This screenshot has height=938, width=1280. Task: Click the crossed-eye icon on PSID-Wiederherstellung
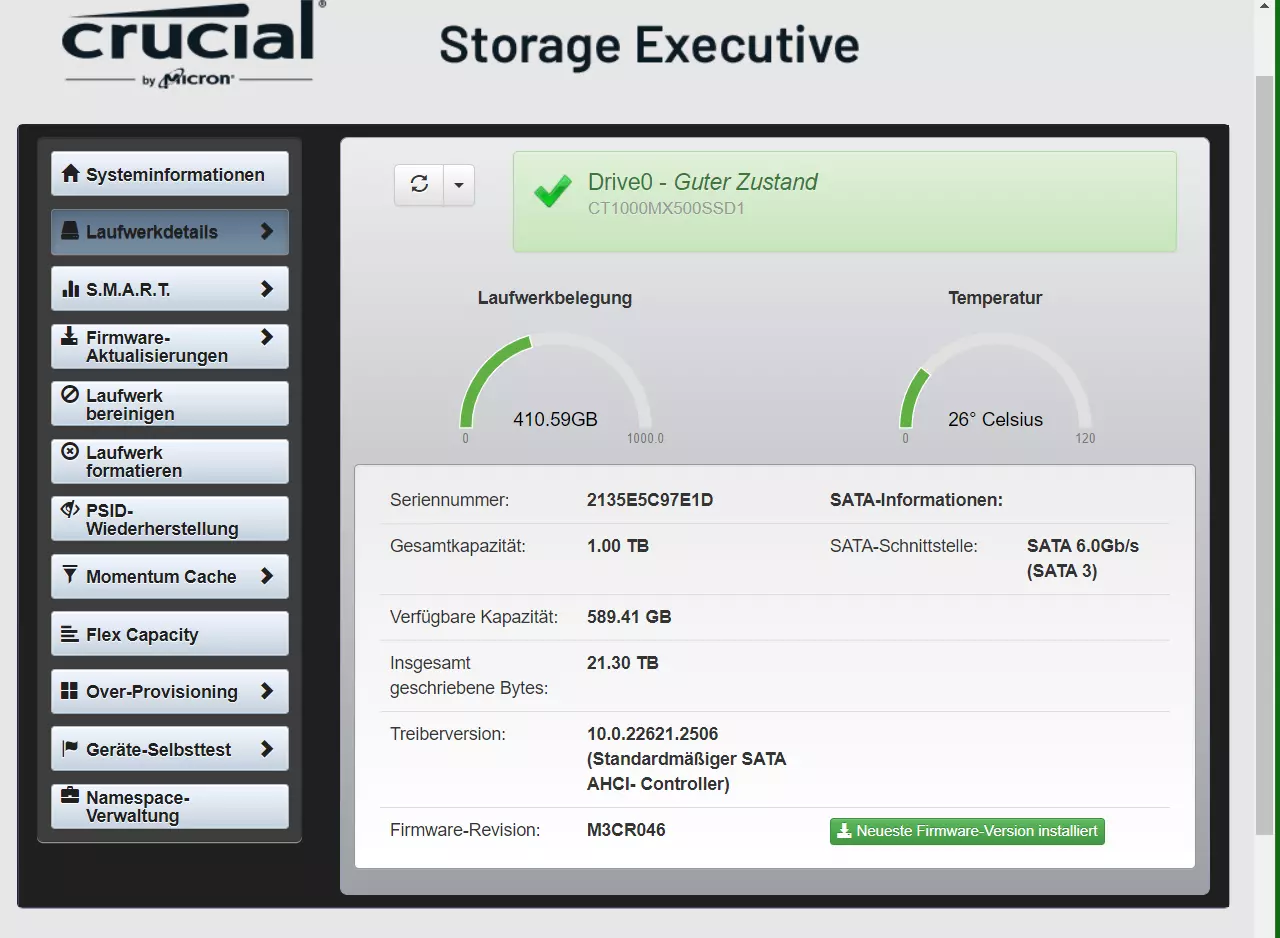click(x=70, y=509)
